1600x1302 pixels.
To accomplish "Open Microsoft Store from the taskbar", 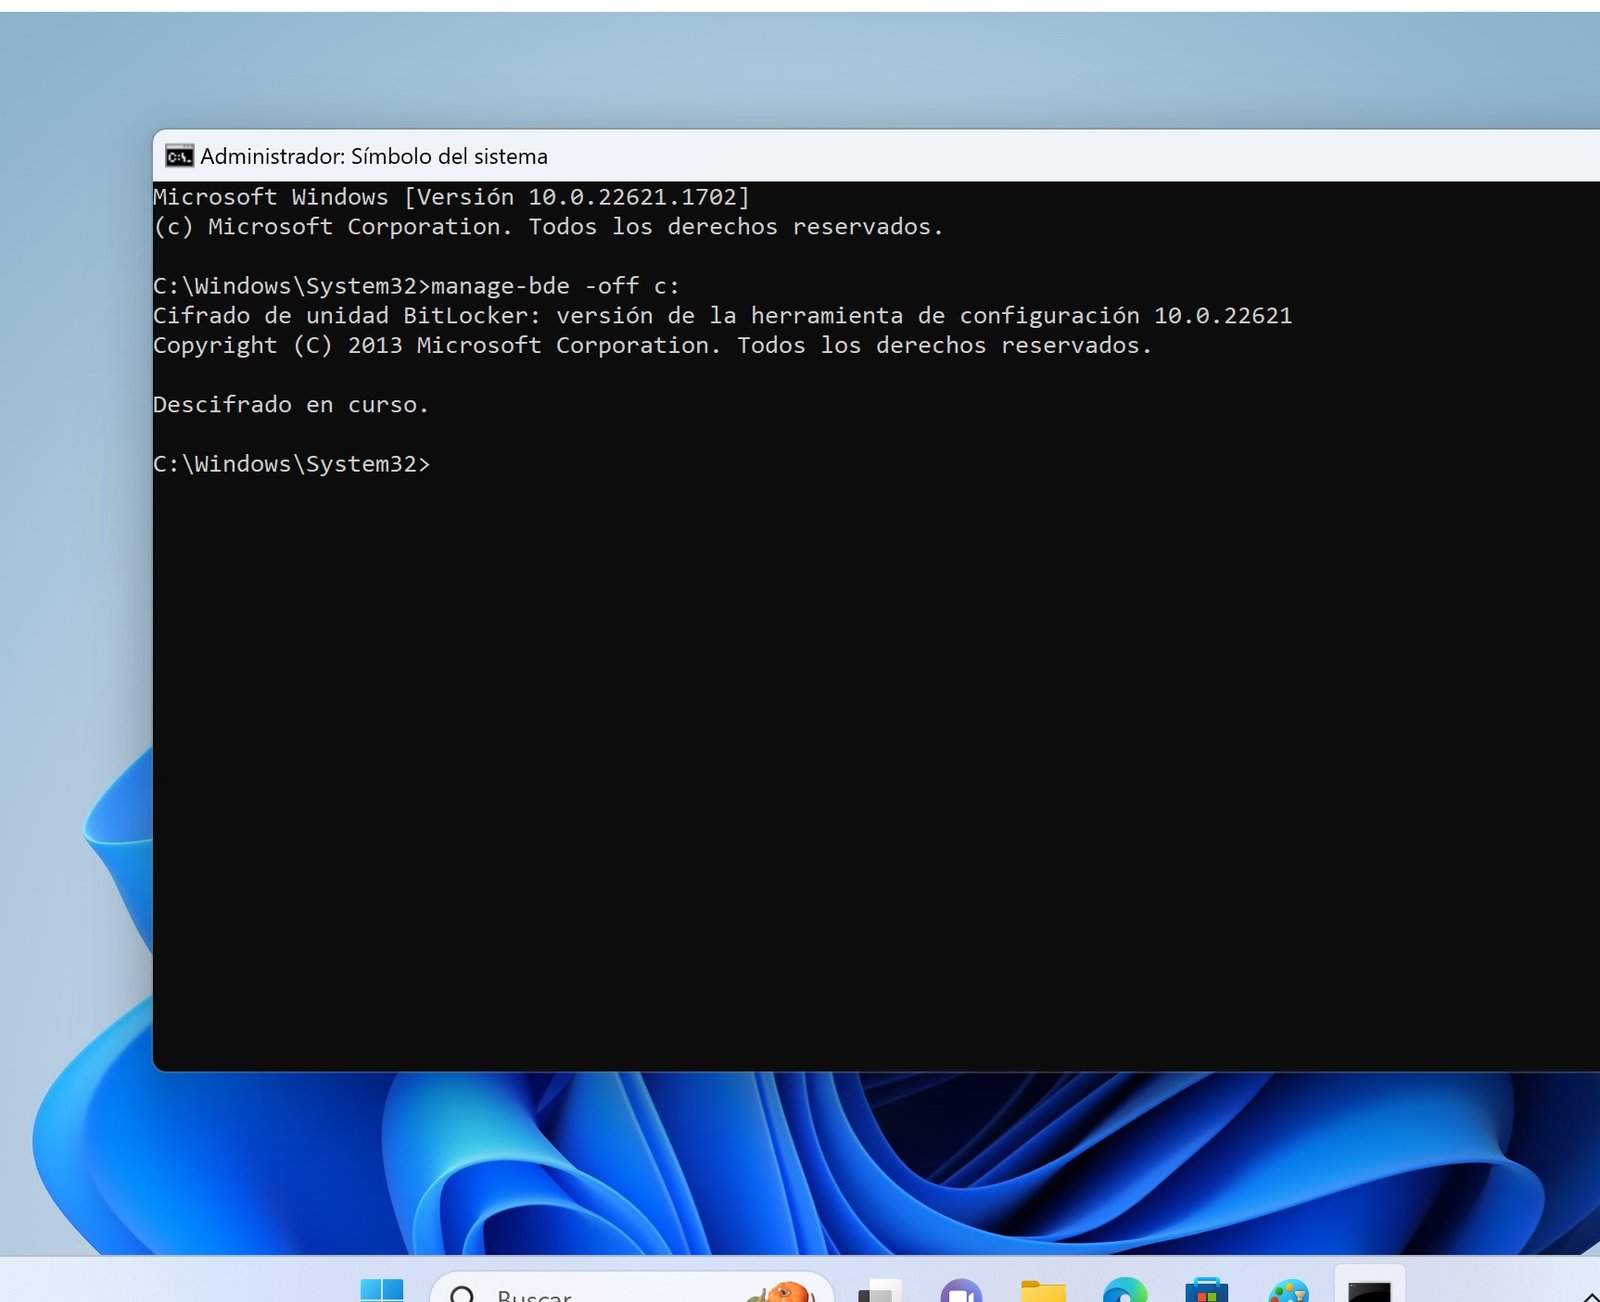I will (x=1206, y=1292).
